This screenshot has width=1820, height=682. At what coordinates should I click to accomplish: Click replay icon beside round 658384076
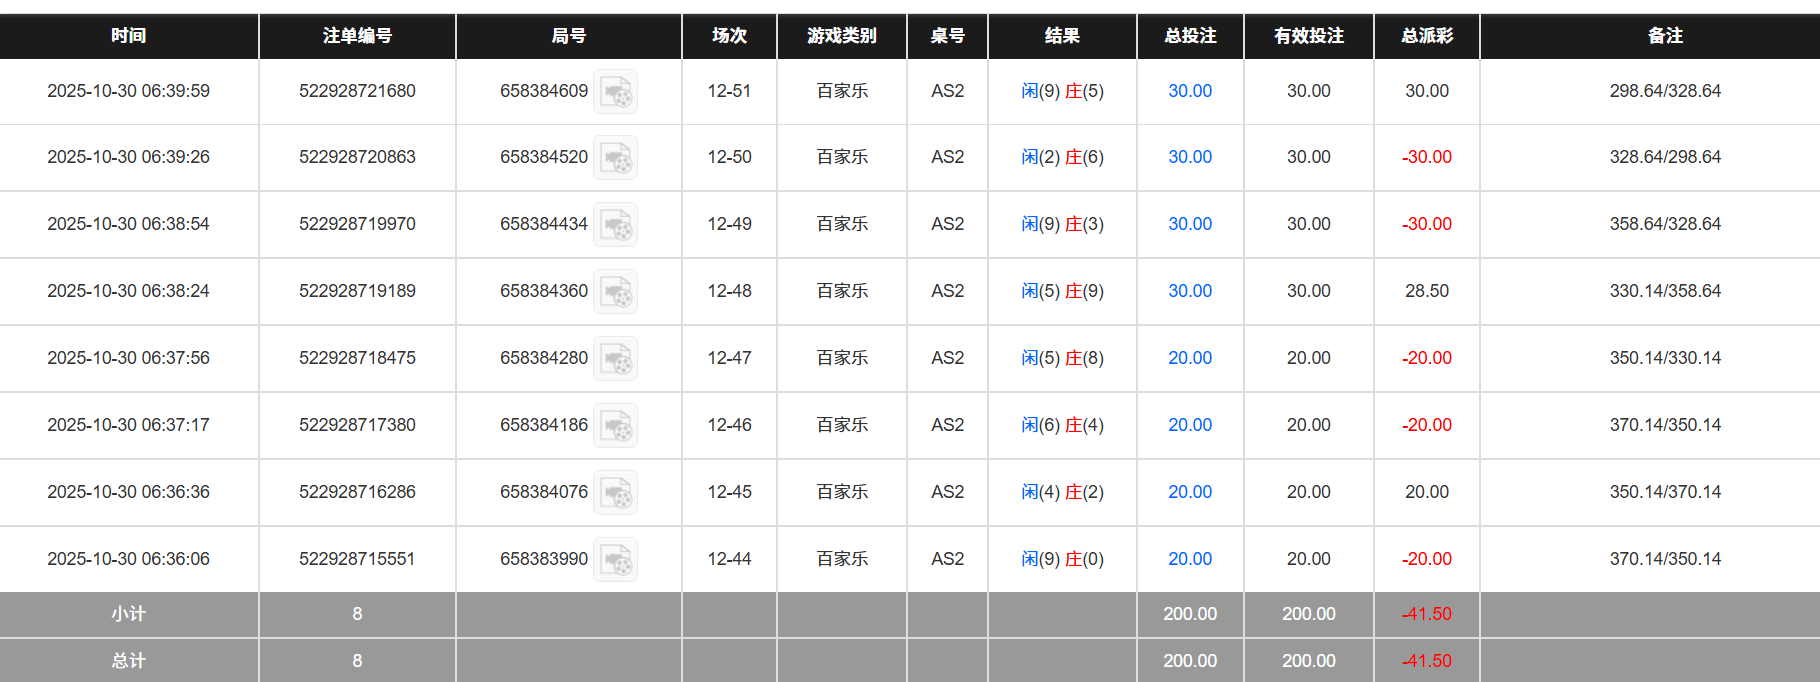click(616, 493)
